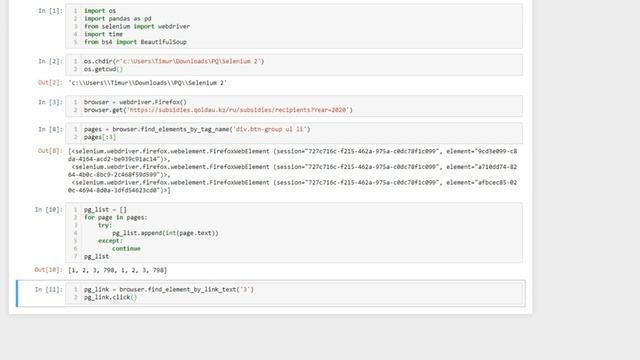
Task: Click the find_element_by_link_text code cell In [11]
Action: coord(294,293)
